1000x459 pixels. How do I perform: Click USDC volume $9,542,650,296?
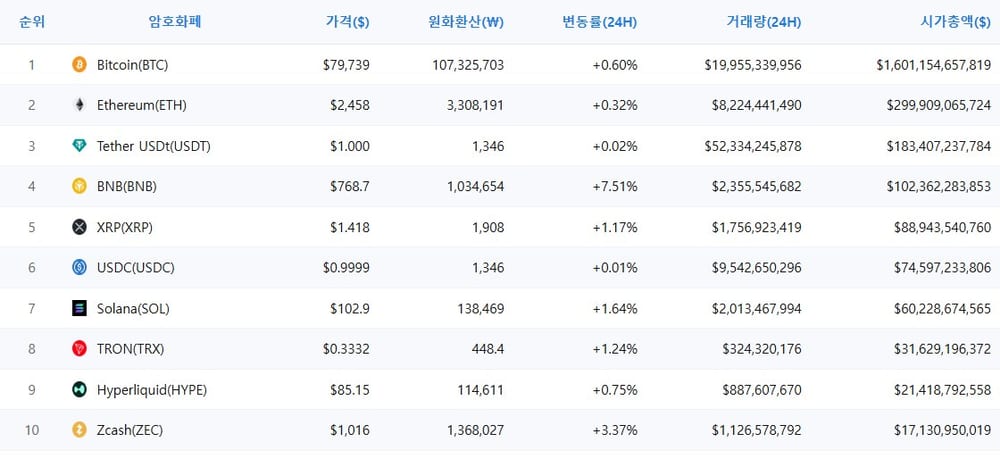coord(756,268)
